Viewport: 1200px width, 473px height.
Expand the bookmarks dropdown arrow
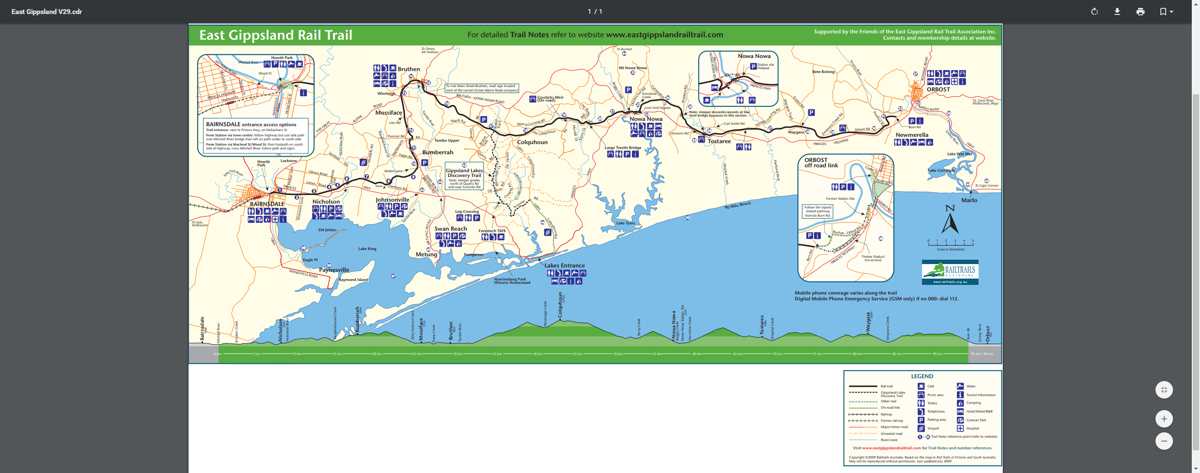tap(1172, 12)
